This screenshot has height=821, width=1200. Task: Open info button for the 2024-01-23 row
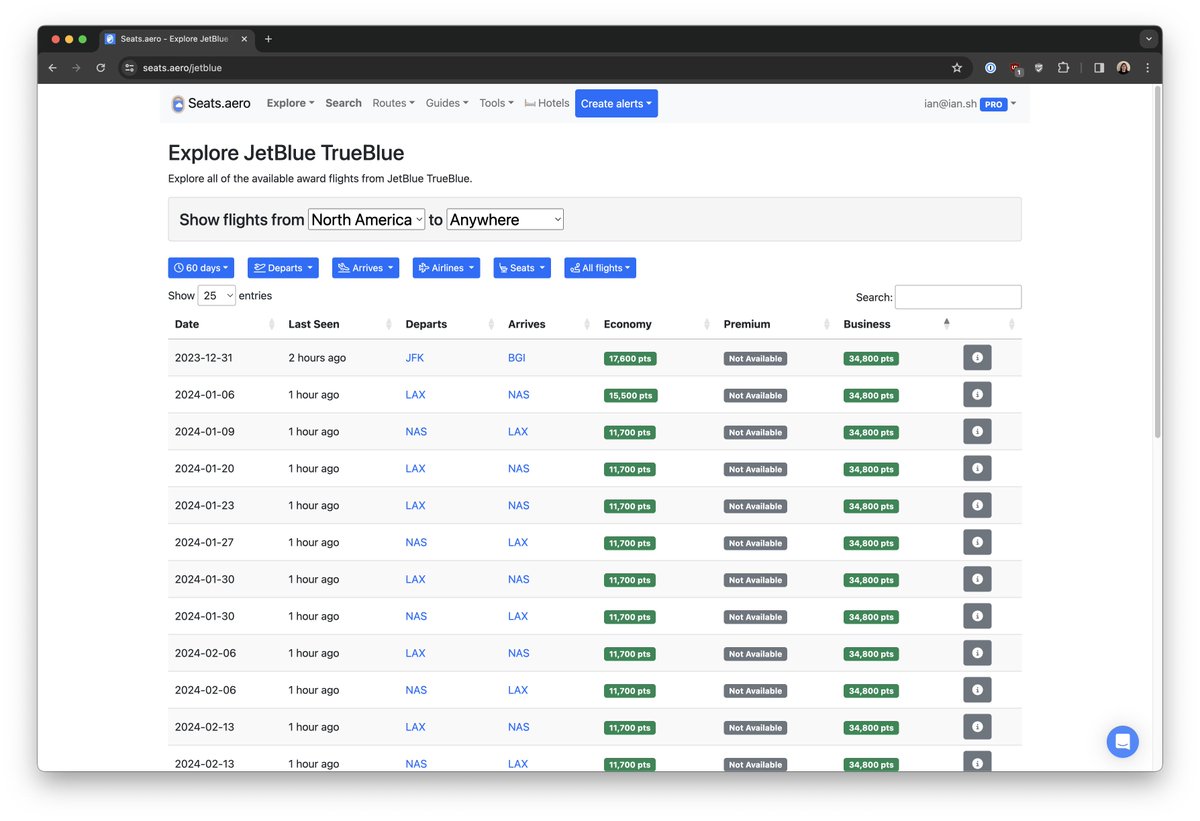tap(977, 505)
